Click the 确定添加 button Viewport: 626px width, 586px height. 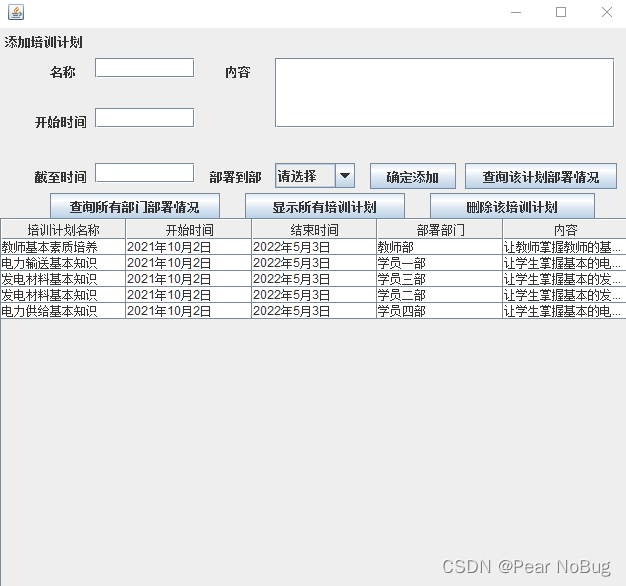[413, 176]
